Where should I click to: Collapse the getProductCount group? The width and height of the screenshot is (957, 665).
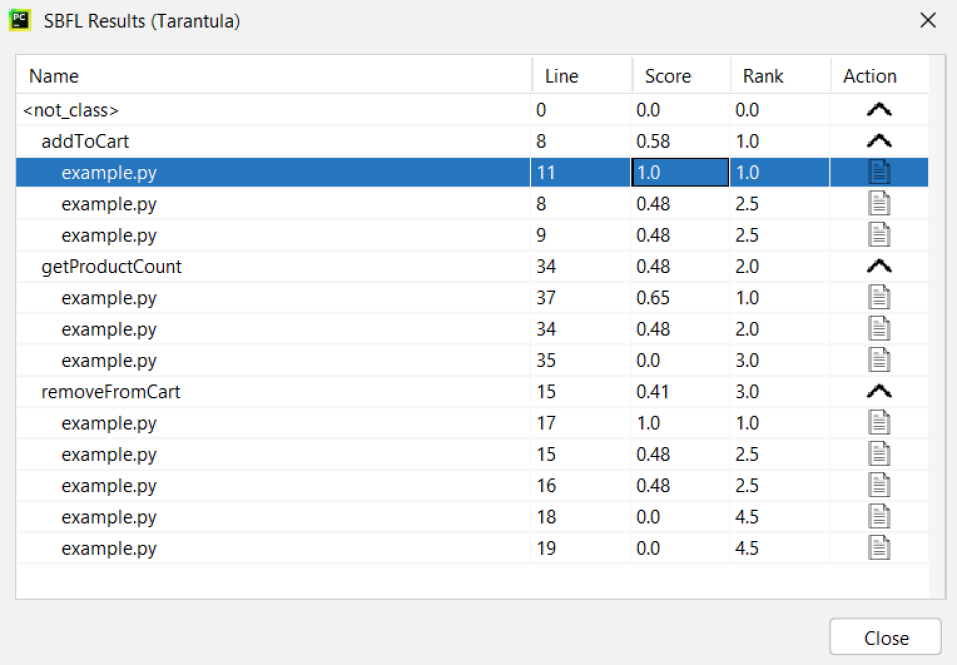pyautogui.click(x=879, y=266)
